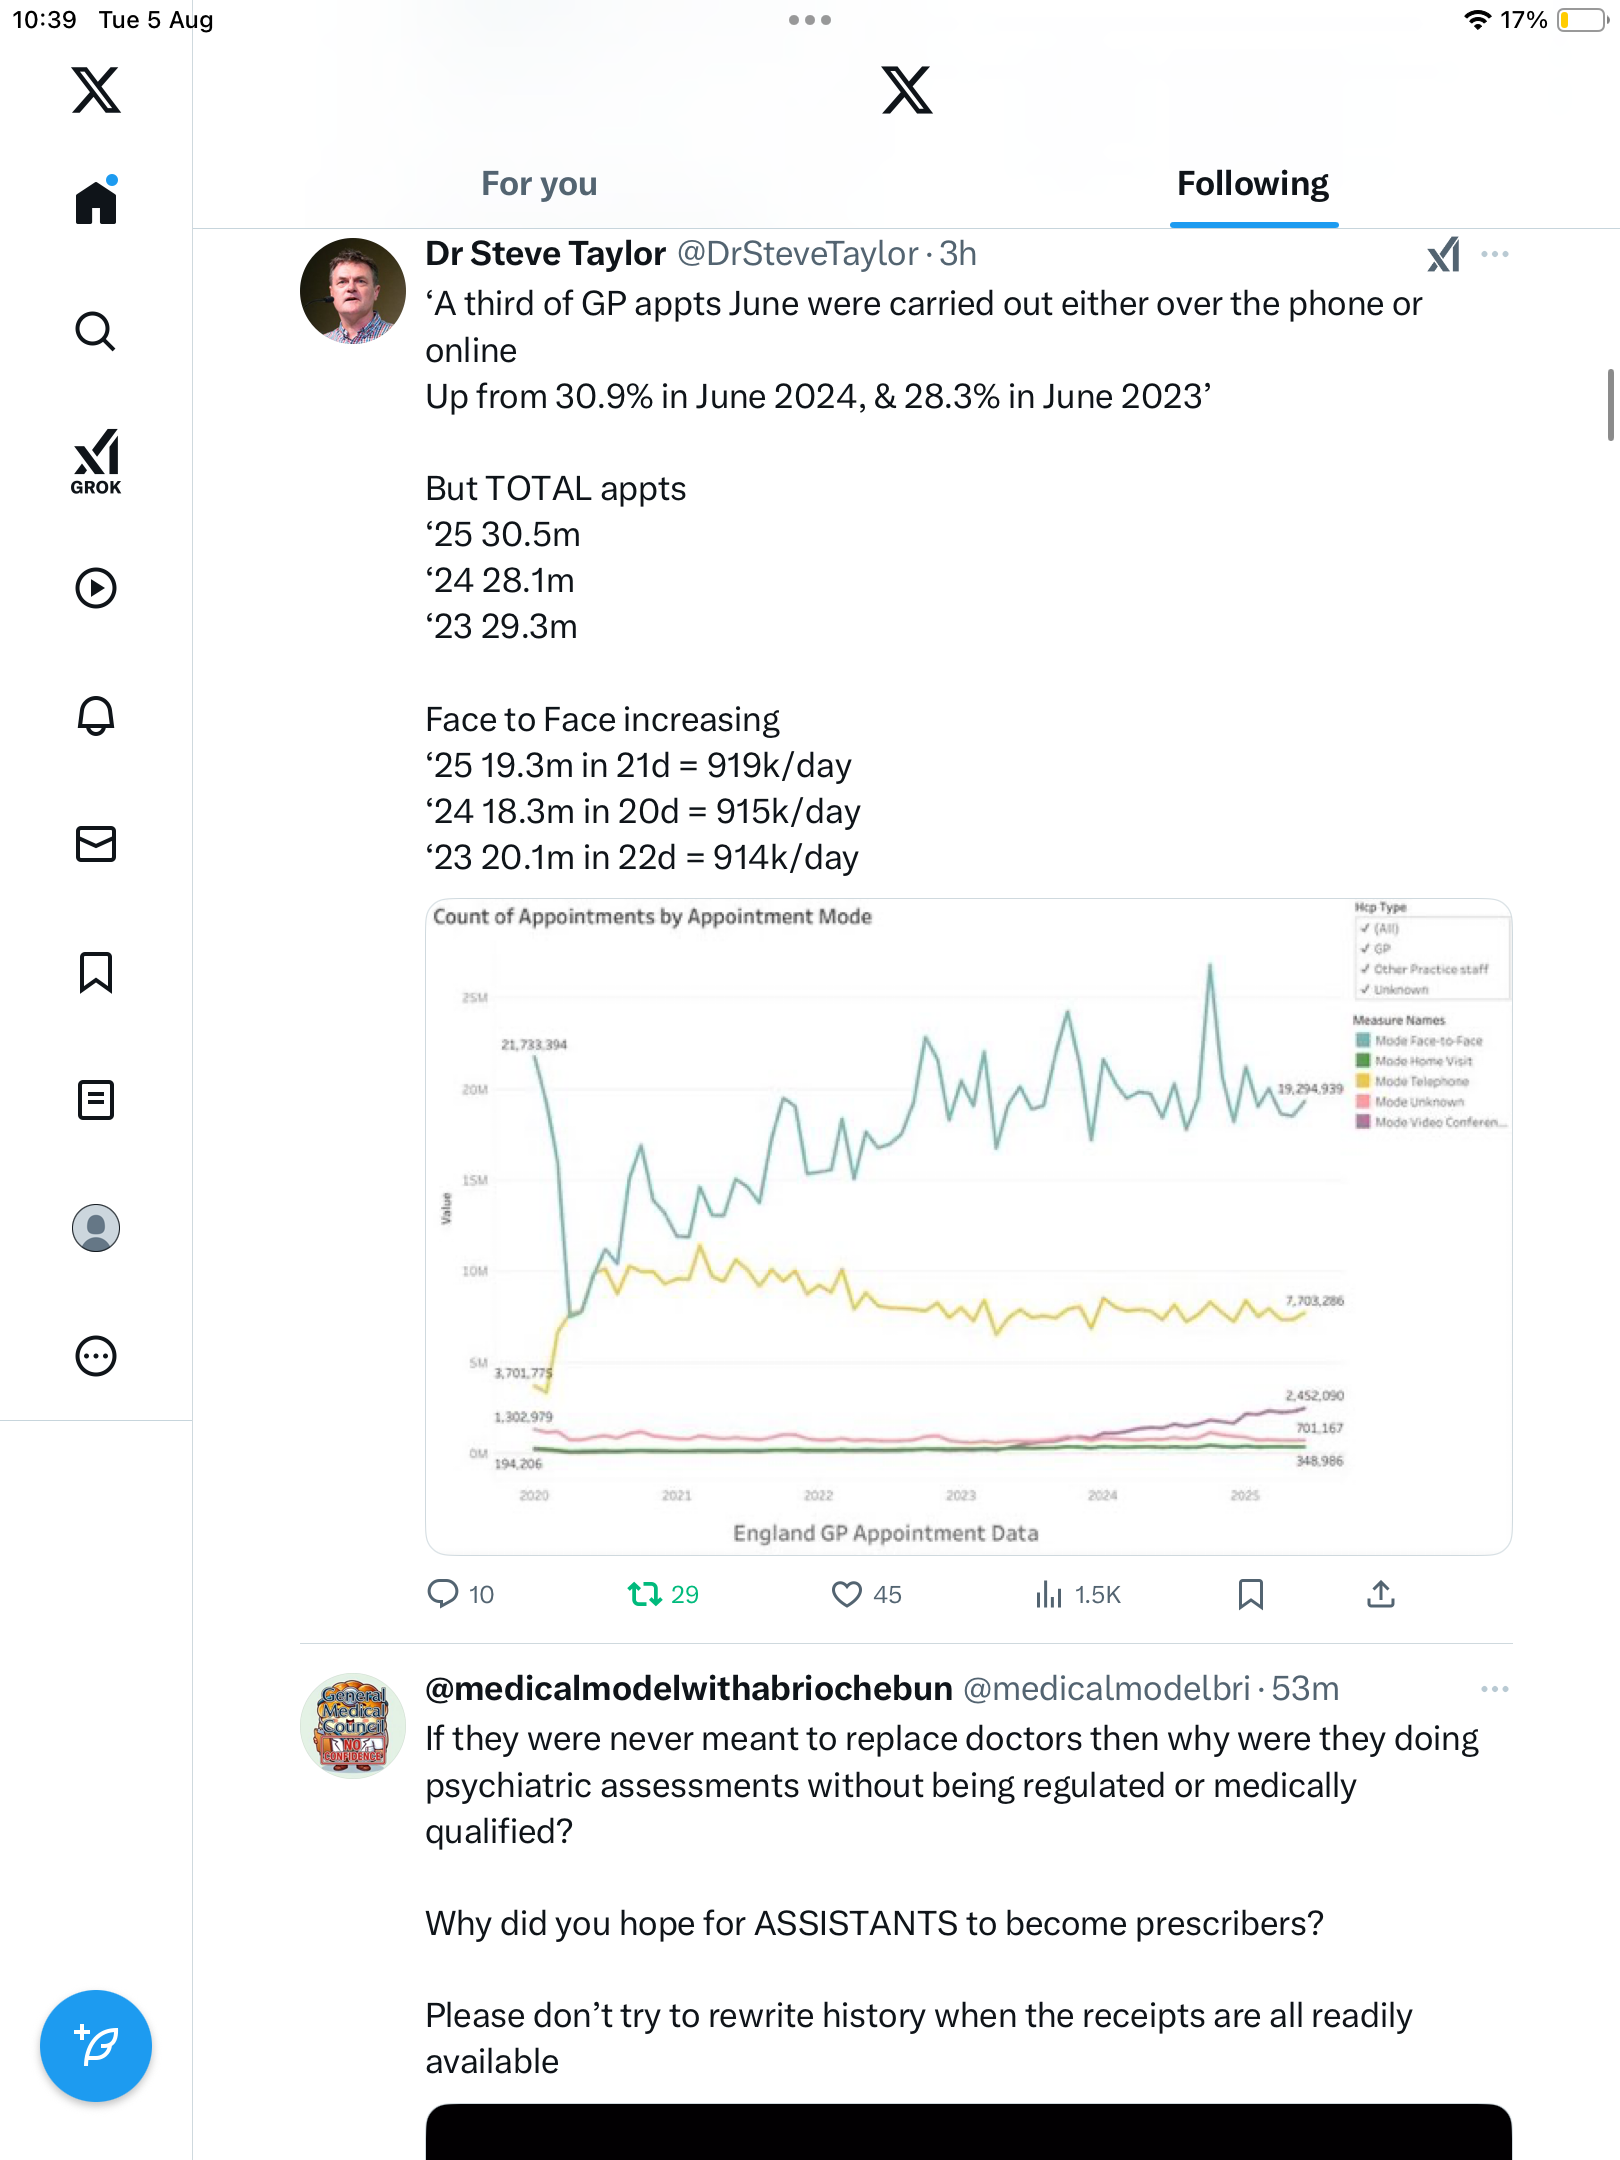Click the feed scrollbar on the right edge
This screenshot has width=1620, height=2160.
(1610, 404)
